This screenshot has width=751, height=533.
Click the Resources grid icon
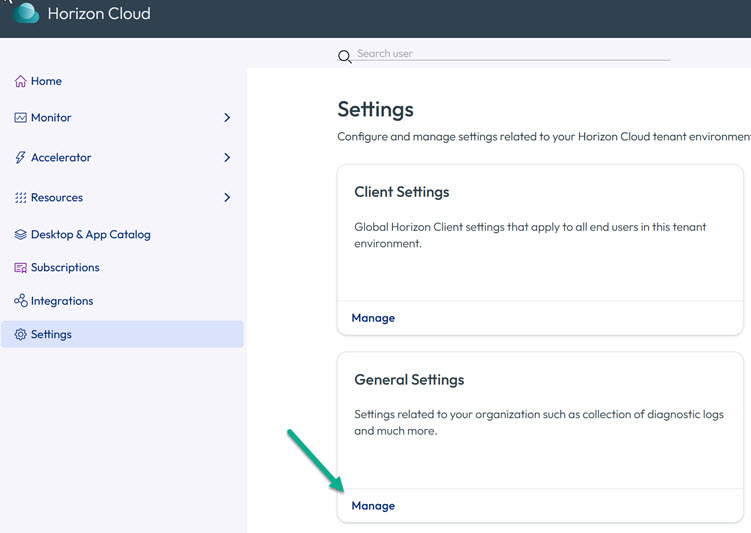pyautogui.click(x=20, y=198)
